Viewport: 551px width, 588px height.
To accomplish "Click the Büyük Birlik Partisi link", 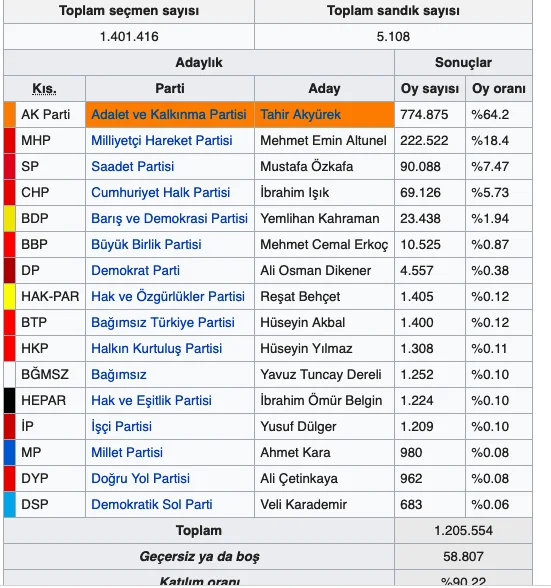I will click(x=146, y=244).
